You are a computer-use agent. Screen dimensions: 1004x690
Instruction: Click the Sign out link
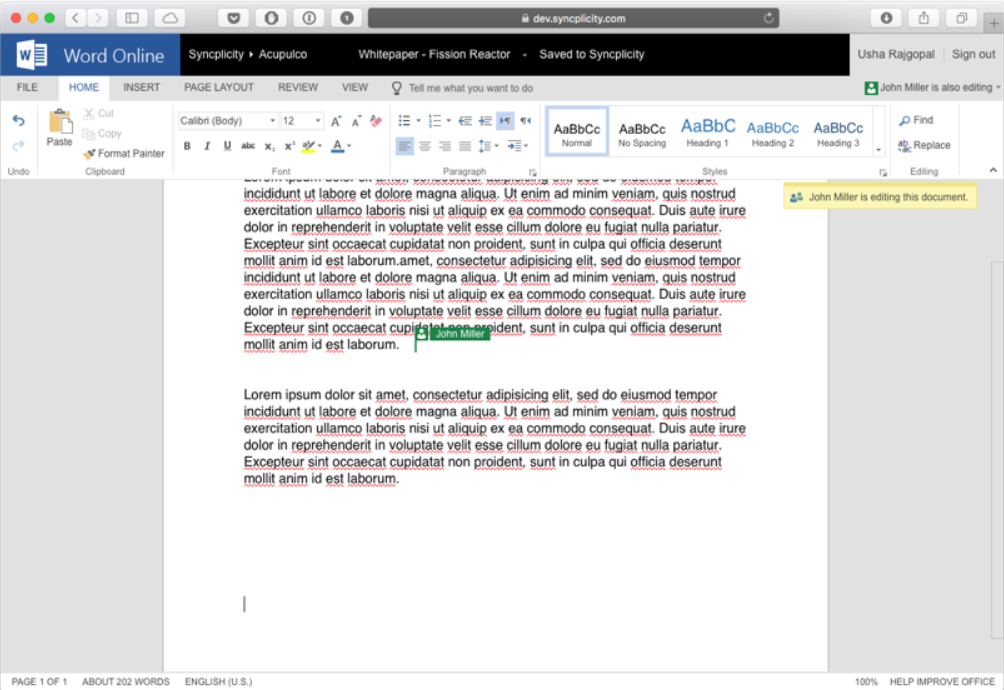tap(973, 54)
